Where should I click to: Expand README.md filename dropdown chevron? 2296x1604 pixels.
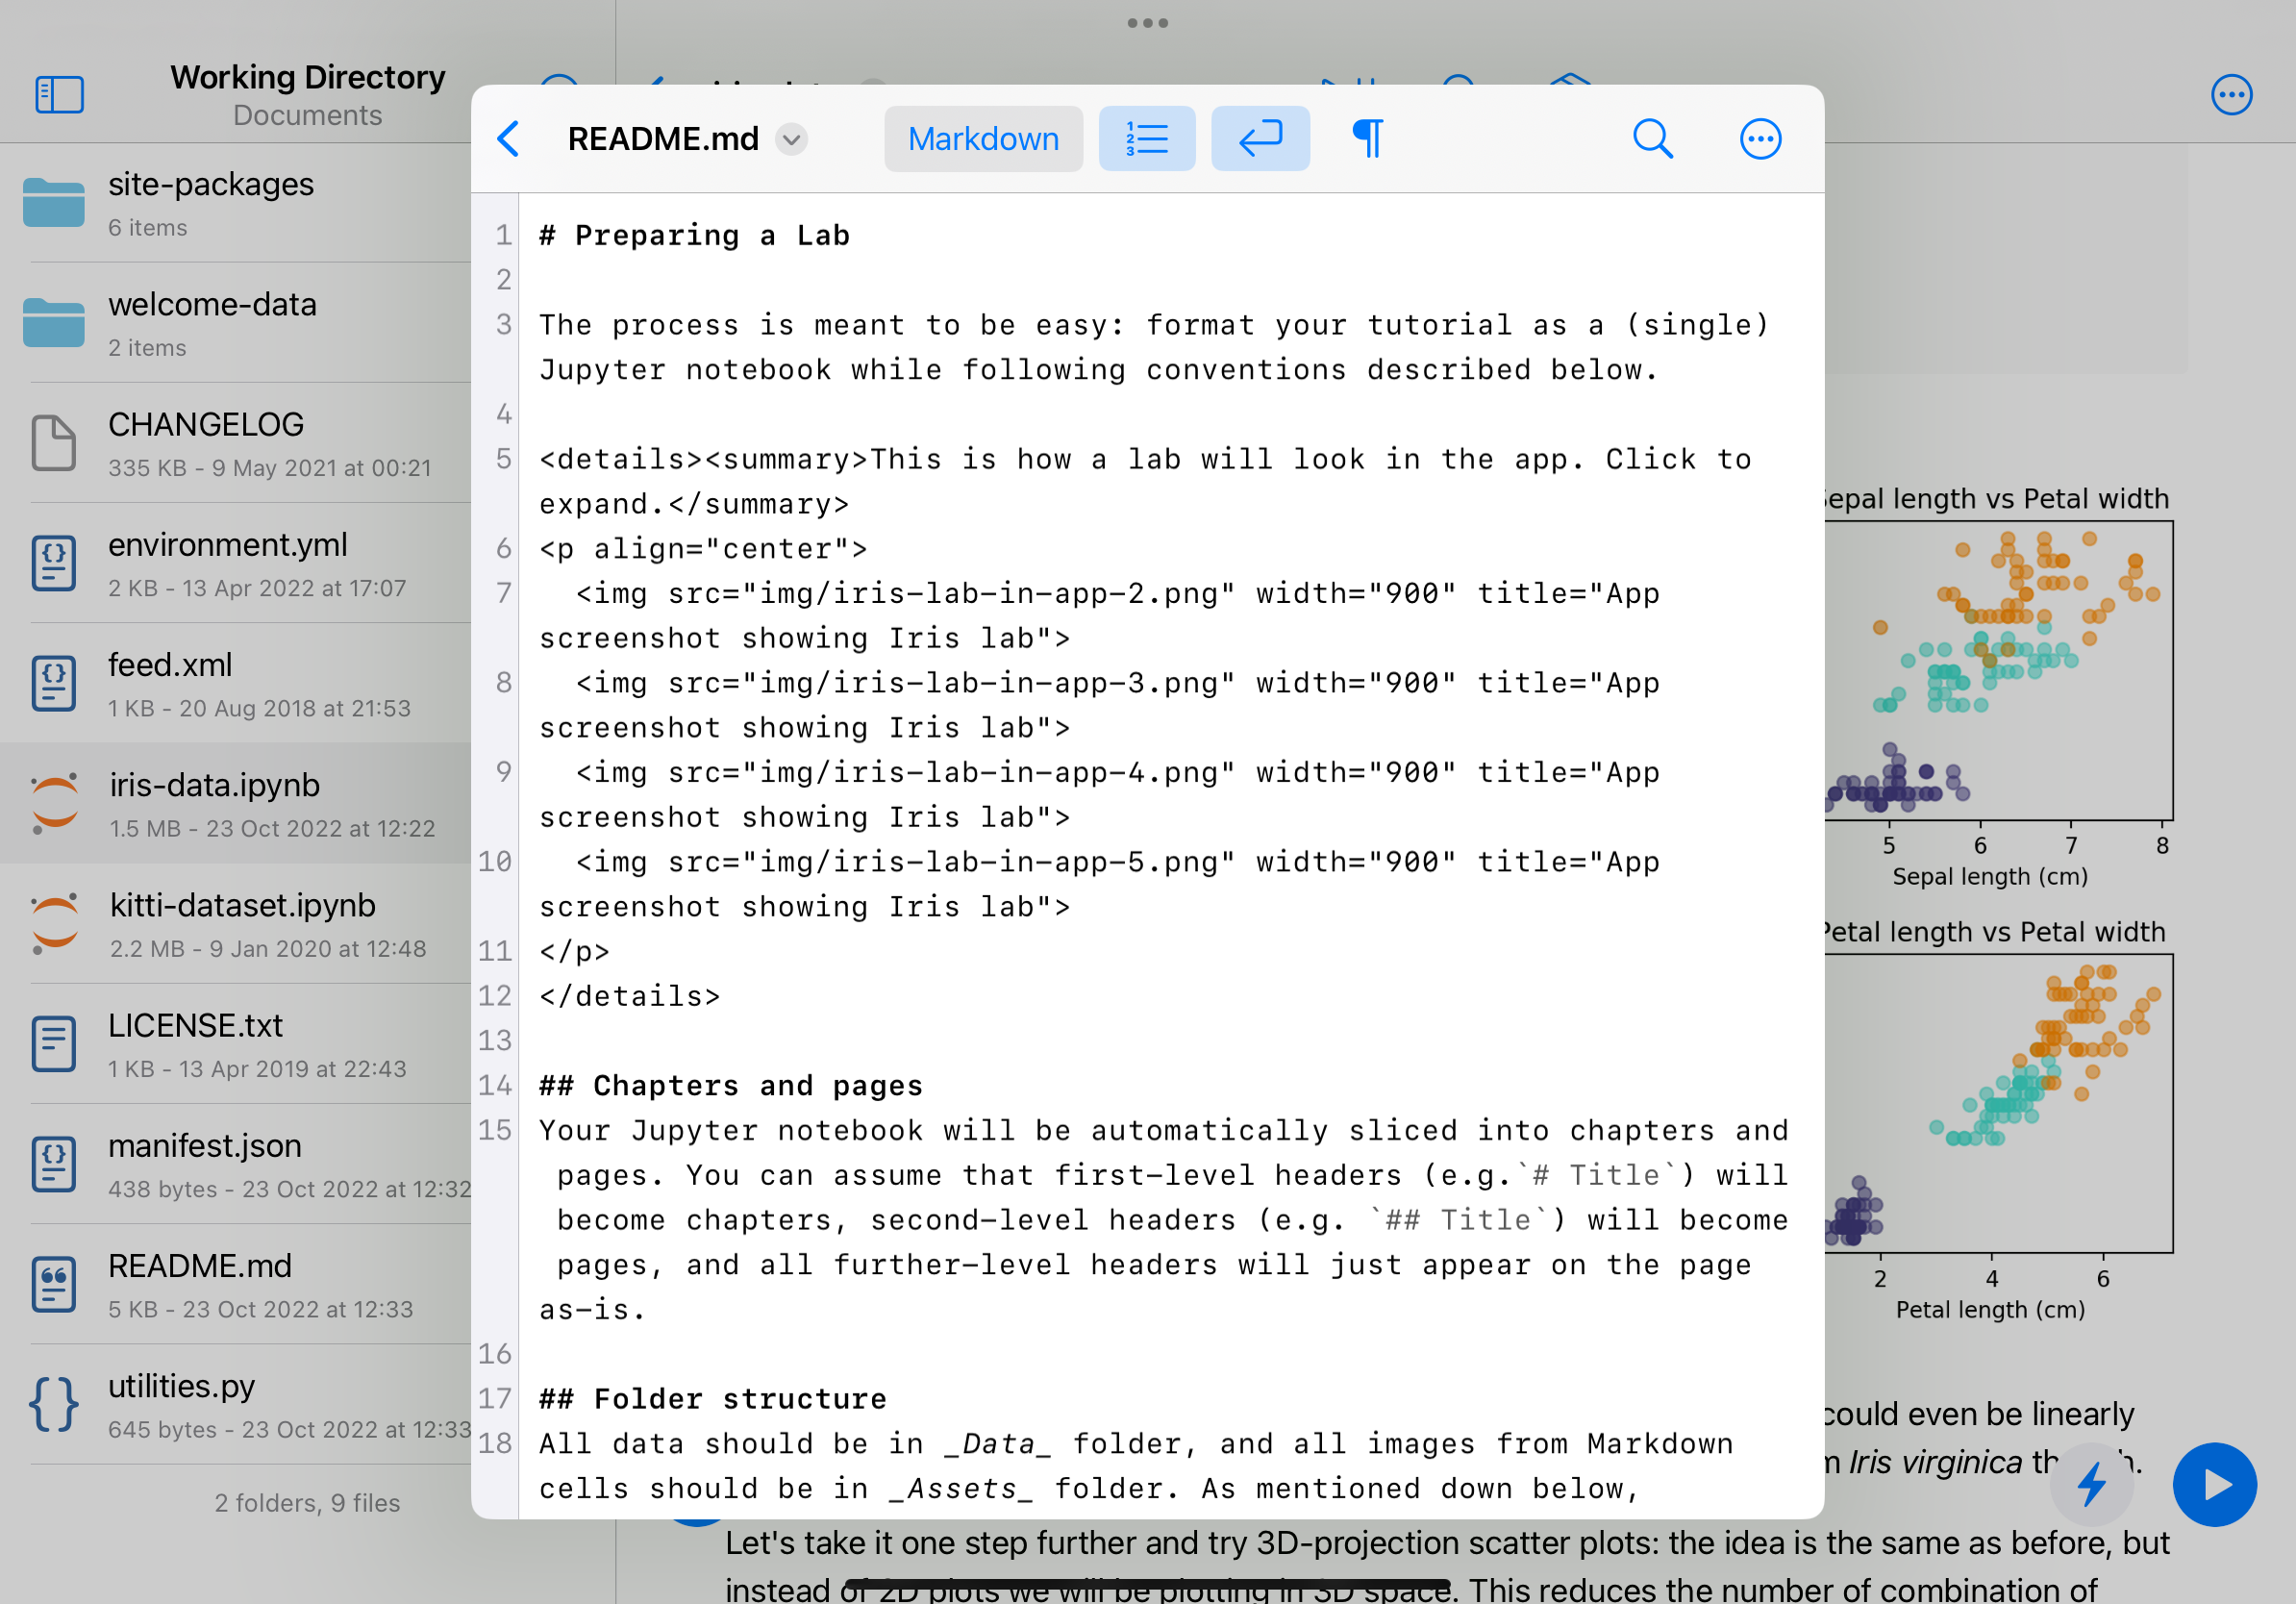[791, 139]
